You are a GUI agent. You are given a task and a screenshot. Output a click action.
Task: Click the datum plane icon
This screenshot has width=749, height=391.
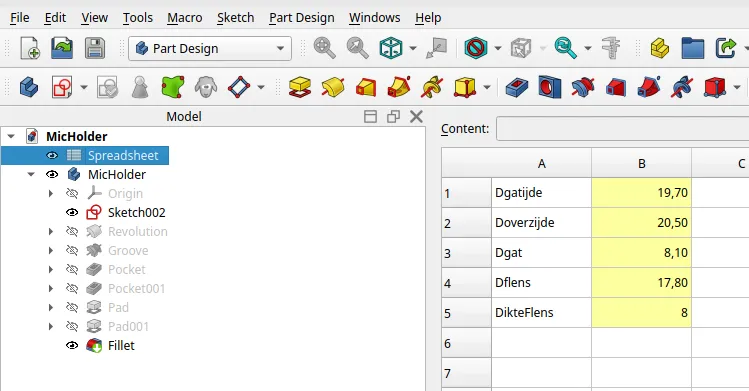pyautogui.click(x=239, y=87)
